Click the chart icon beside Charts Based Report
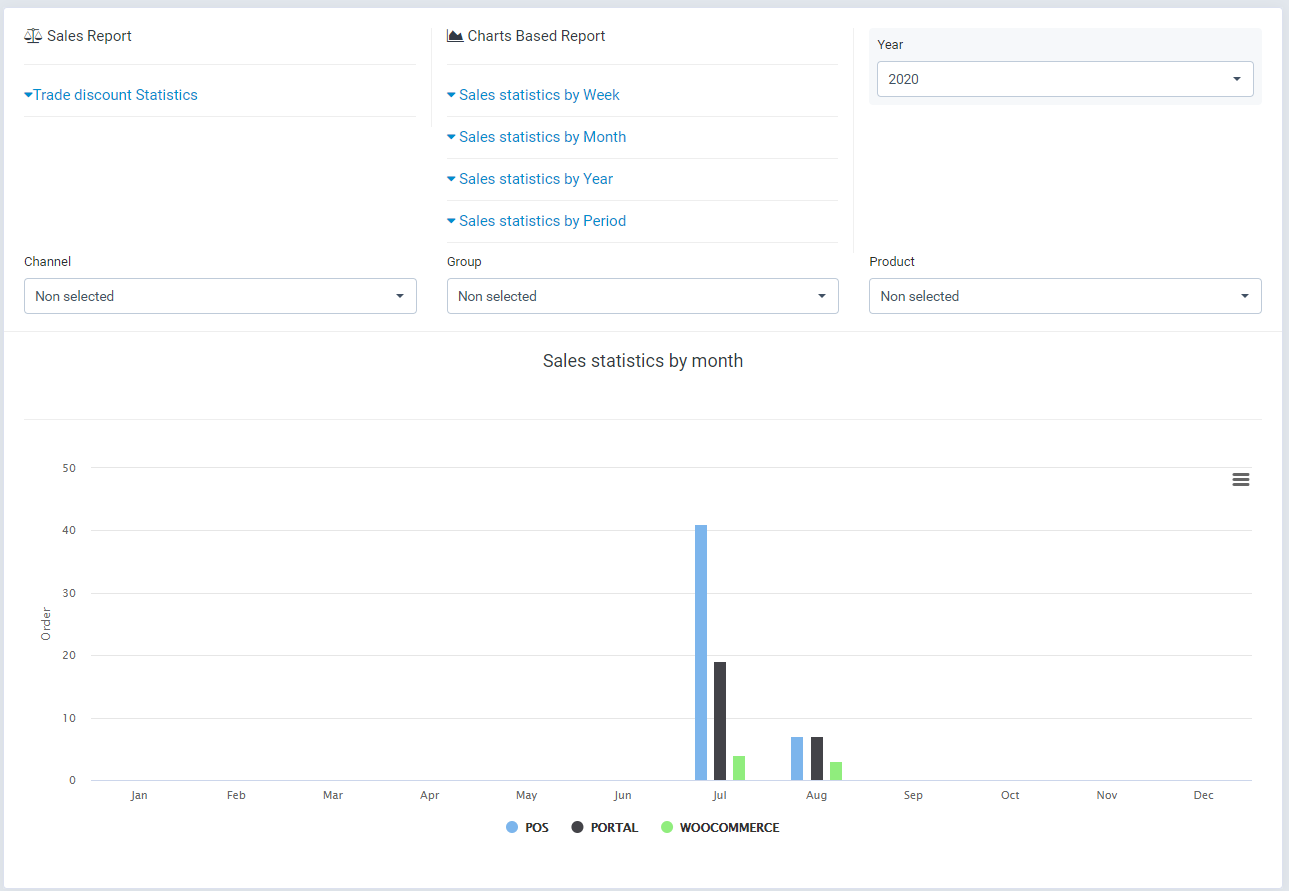The image size is (1289, 891). tap(453, 34)
